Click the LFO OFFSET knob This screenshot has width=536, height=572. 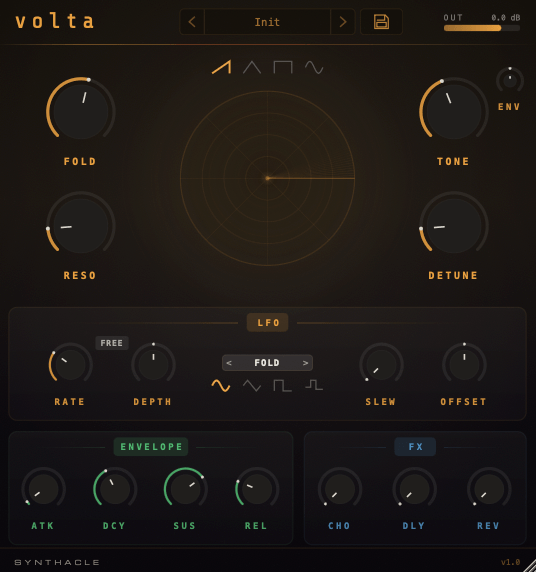(464, 364)
